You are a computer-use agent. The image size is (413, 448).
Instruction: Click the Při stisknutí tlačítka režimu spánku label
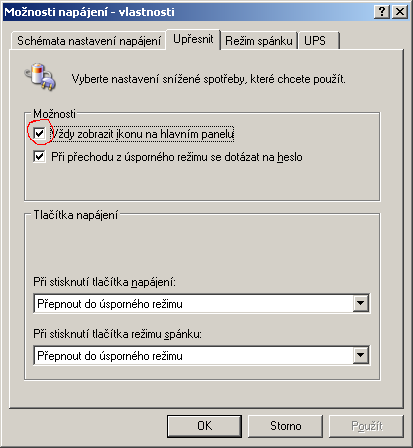(117, 334)
